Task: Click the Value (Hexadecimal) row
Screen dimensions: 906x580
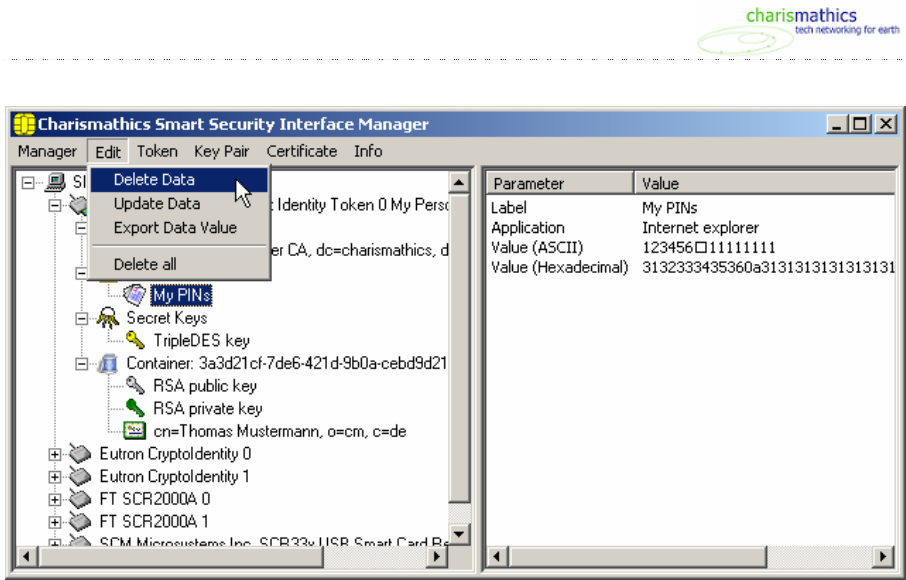Action: [692, 267]
